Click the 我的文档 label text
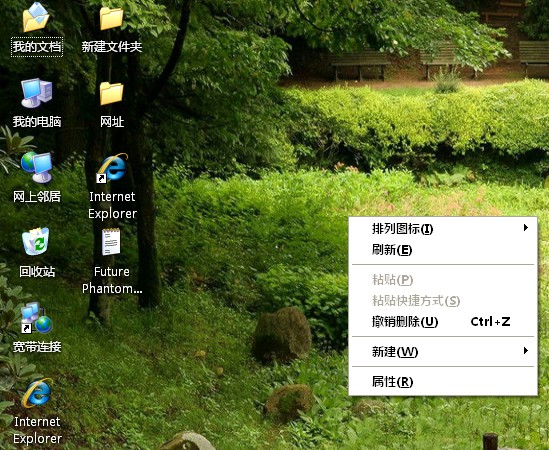The image size is (549, 450). point(37,47)
